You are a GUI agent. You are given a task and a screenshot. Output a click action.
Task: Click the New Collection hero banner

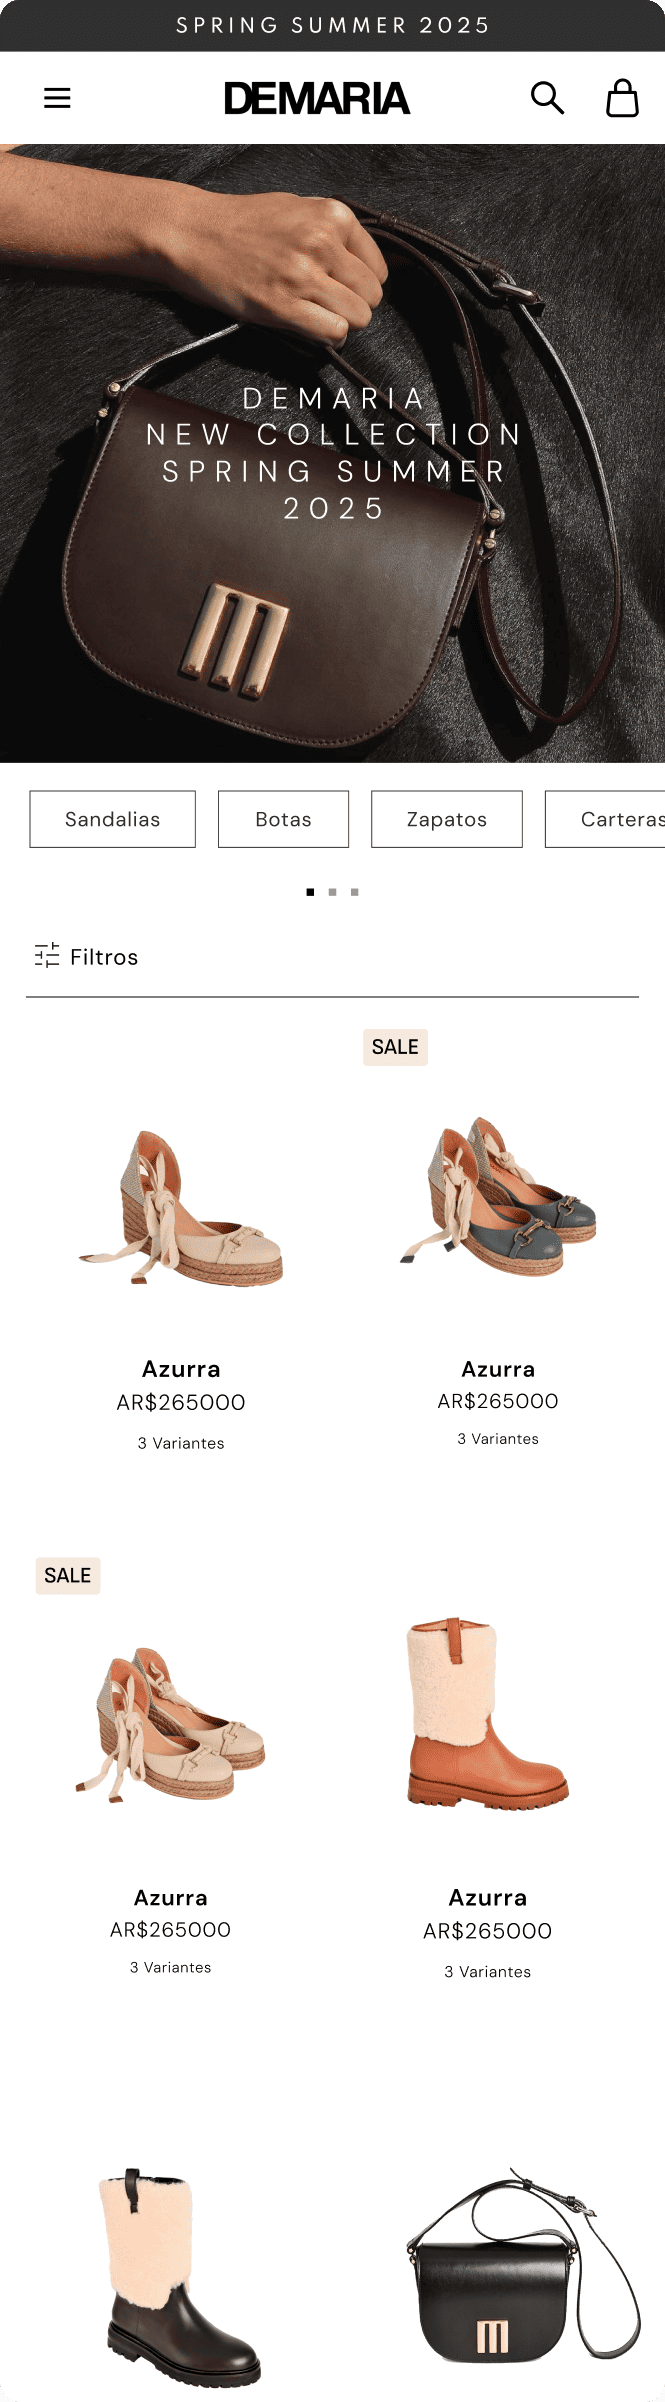[x=332, y=453]
